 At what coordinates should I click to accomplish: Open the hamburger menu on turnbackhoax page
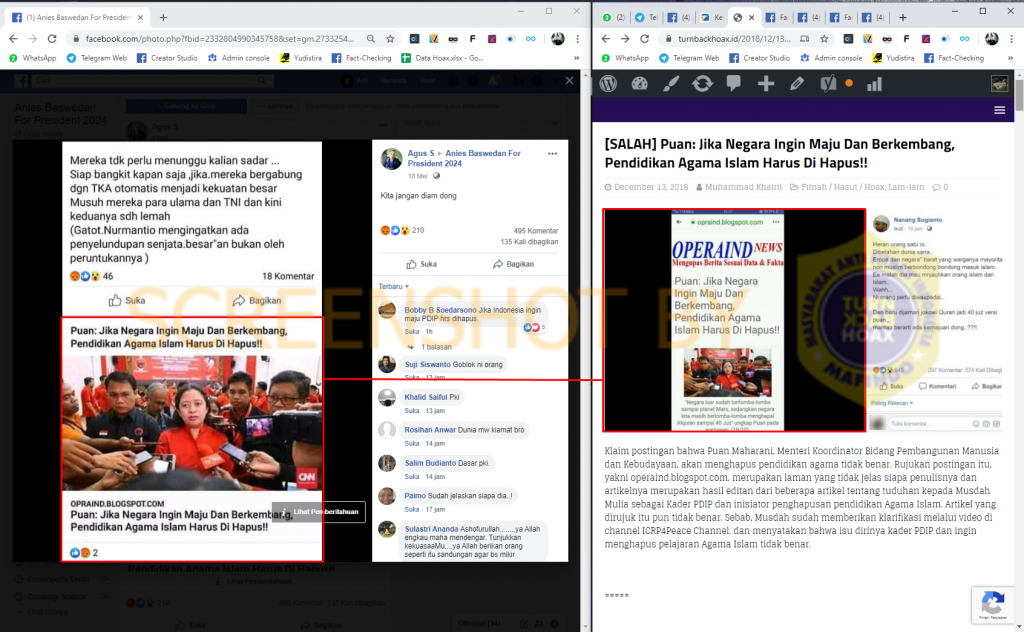tap(999, 110)
